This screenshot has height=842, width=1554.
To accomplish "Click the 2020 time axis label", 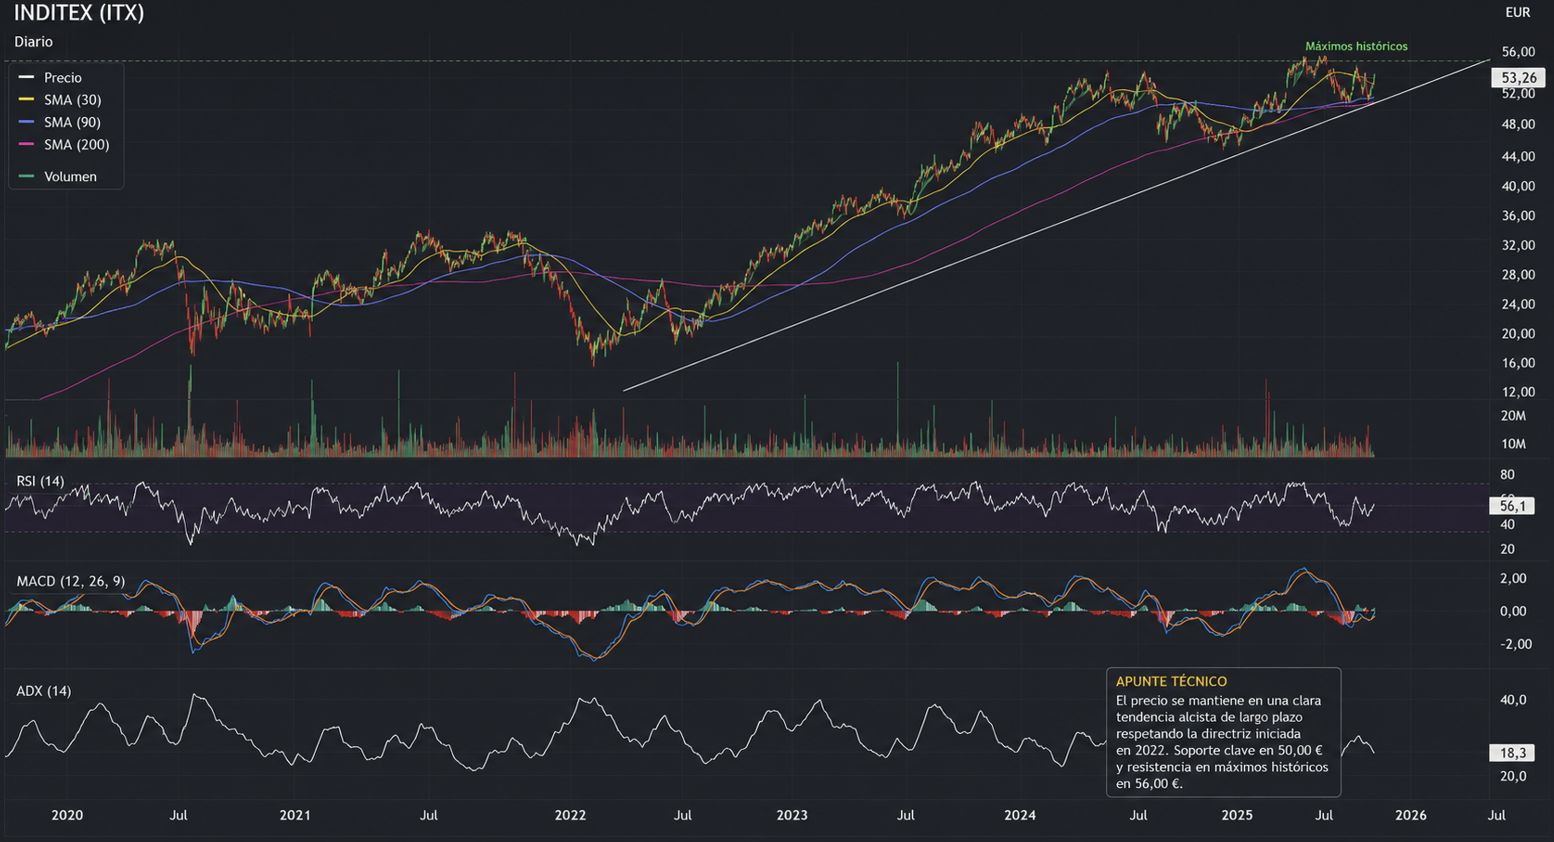I will (x=67, y=816).
